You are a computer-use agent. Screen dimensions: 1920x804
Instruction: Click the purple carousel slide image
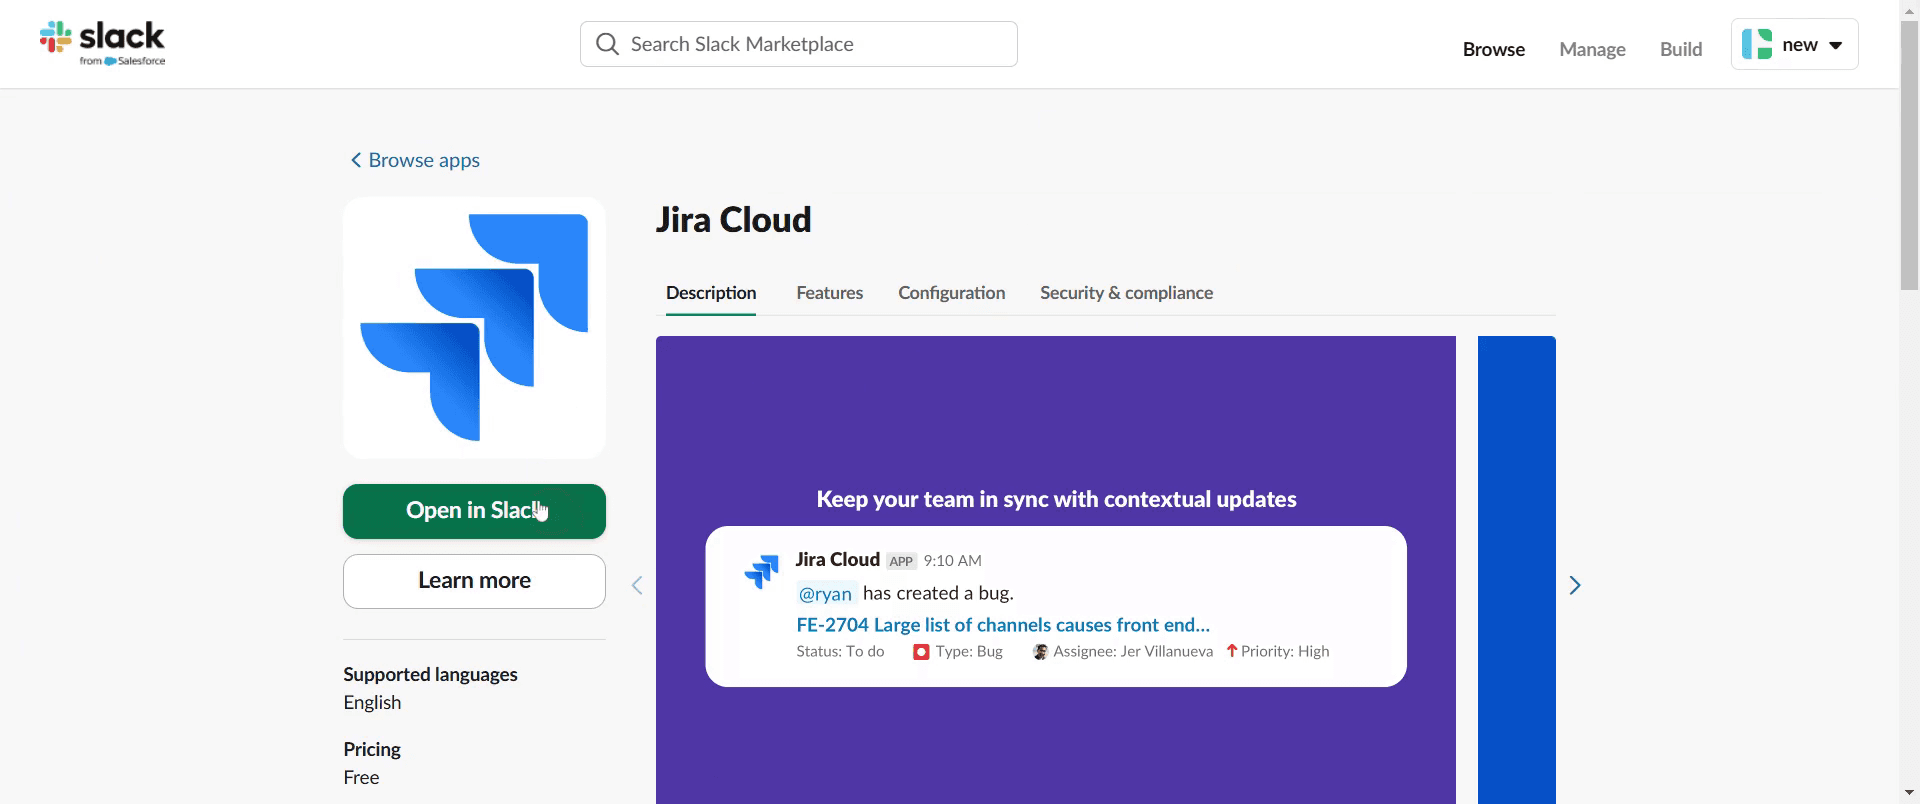[x=1056, y=570]
